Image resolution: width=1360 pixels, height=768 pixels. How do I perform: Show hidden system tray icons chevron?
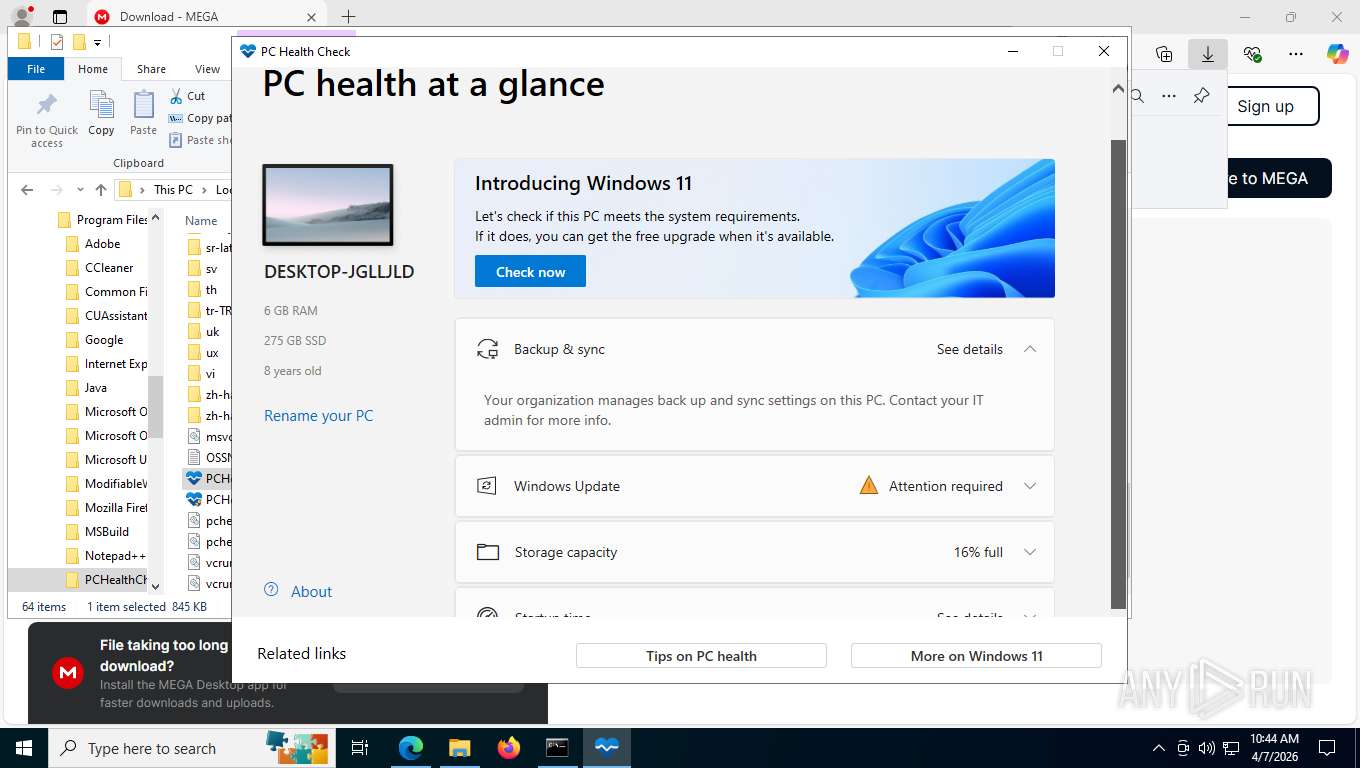1158,748
